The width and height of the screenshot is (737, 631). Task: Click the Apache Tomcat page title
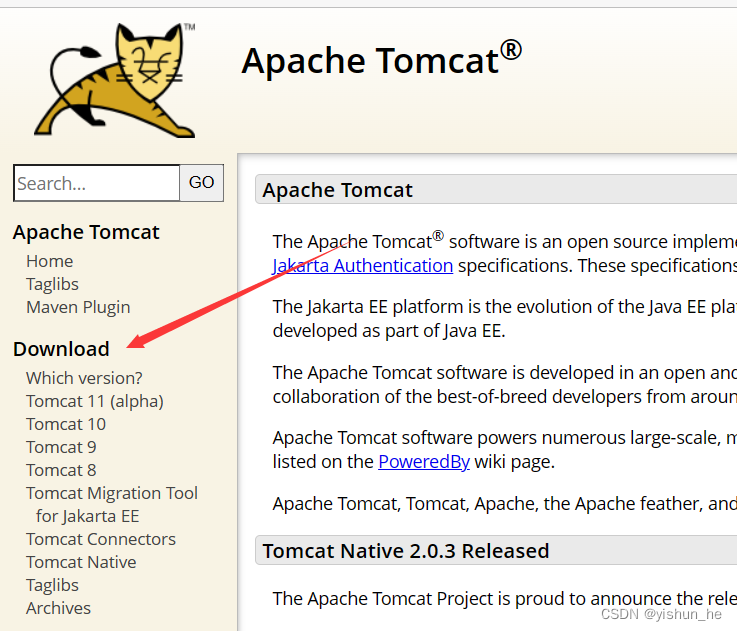coord(381,60)
